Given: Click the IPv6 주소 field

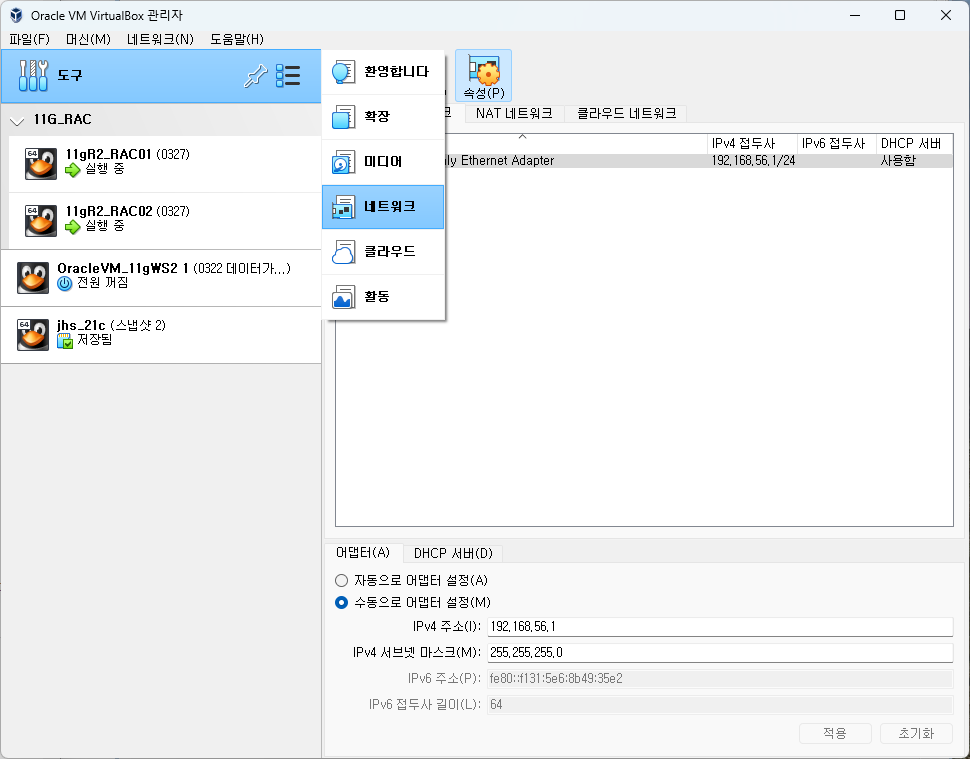Looking at the screenshot, I should point(720,679).
